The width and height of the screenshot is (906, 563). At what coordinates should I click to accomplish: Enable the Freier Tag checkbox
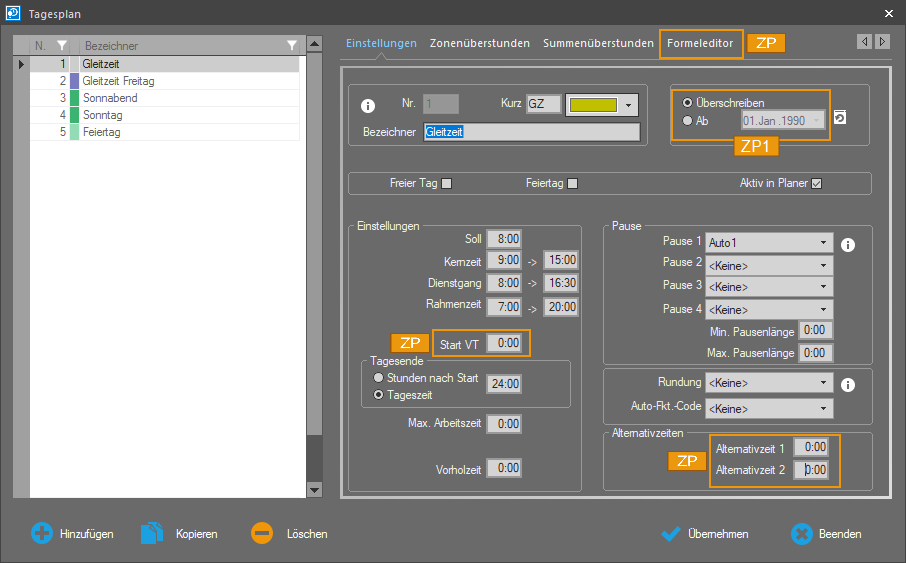point(447,183)
